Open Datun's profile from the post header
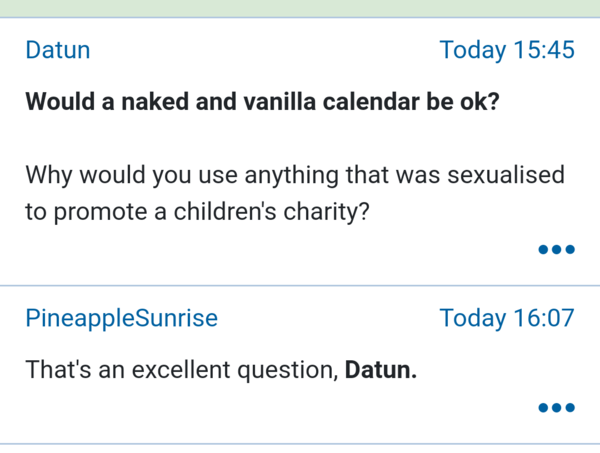 57,50
